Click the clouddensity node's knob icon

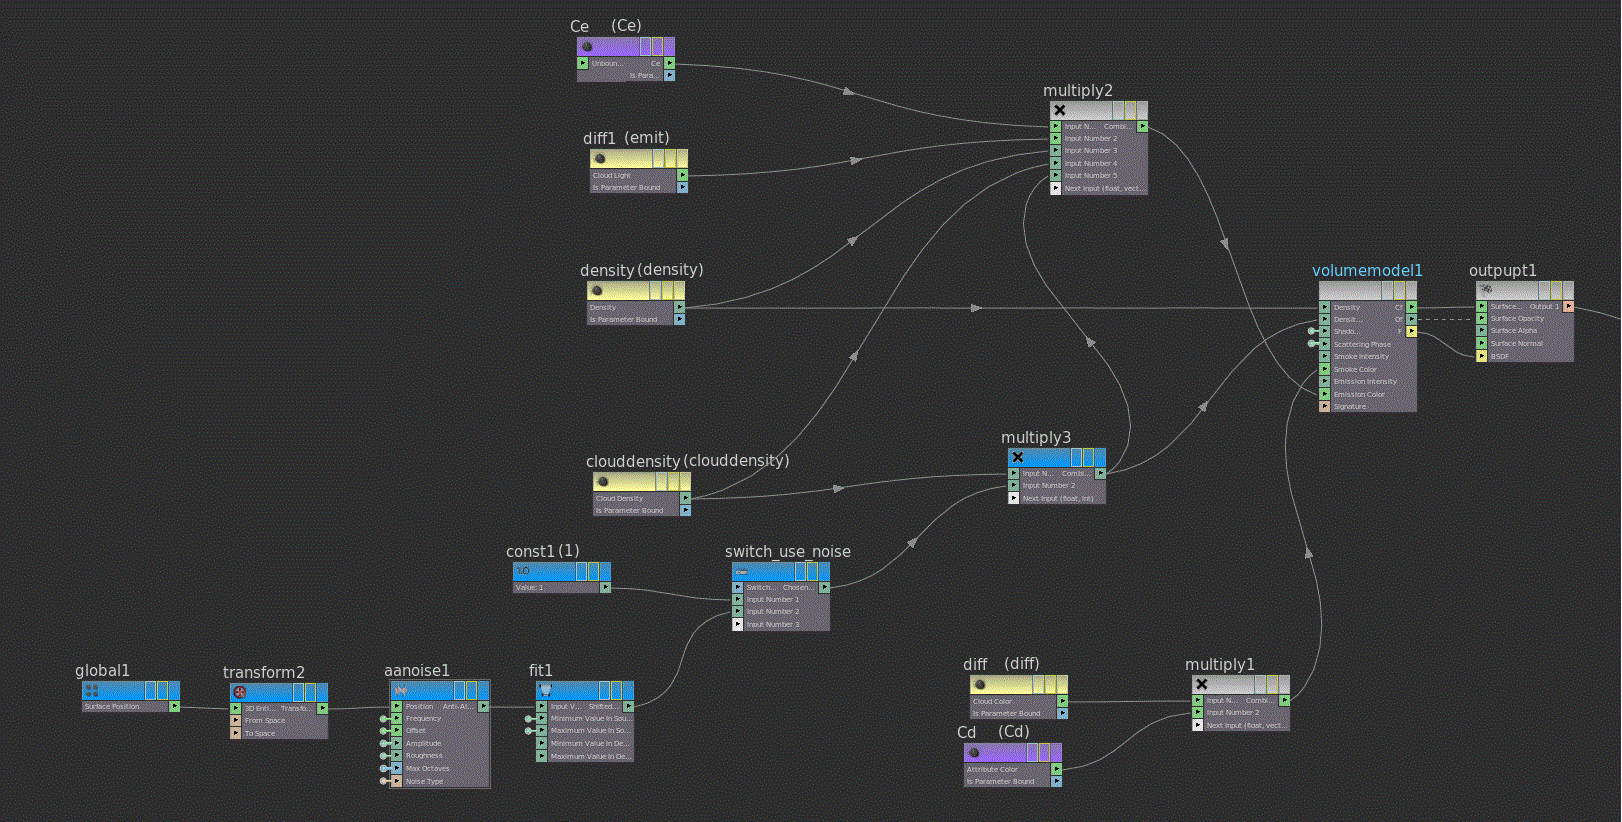click(603, 482)
